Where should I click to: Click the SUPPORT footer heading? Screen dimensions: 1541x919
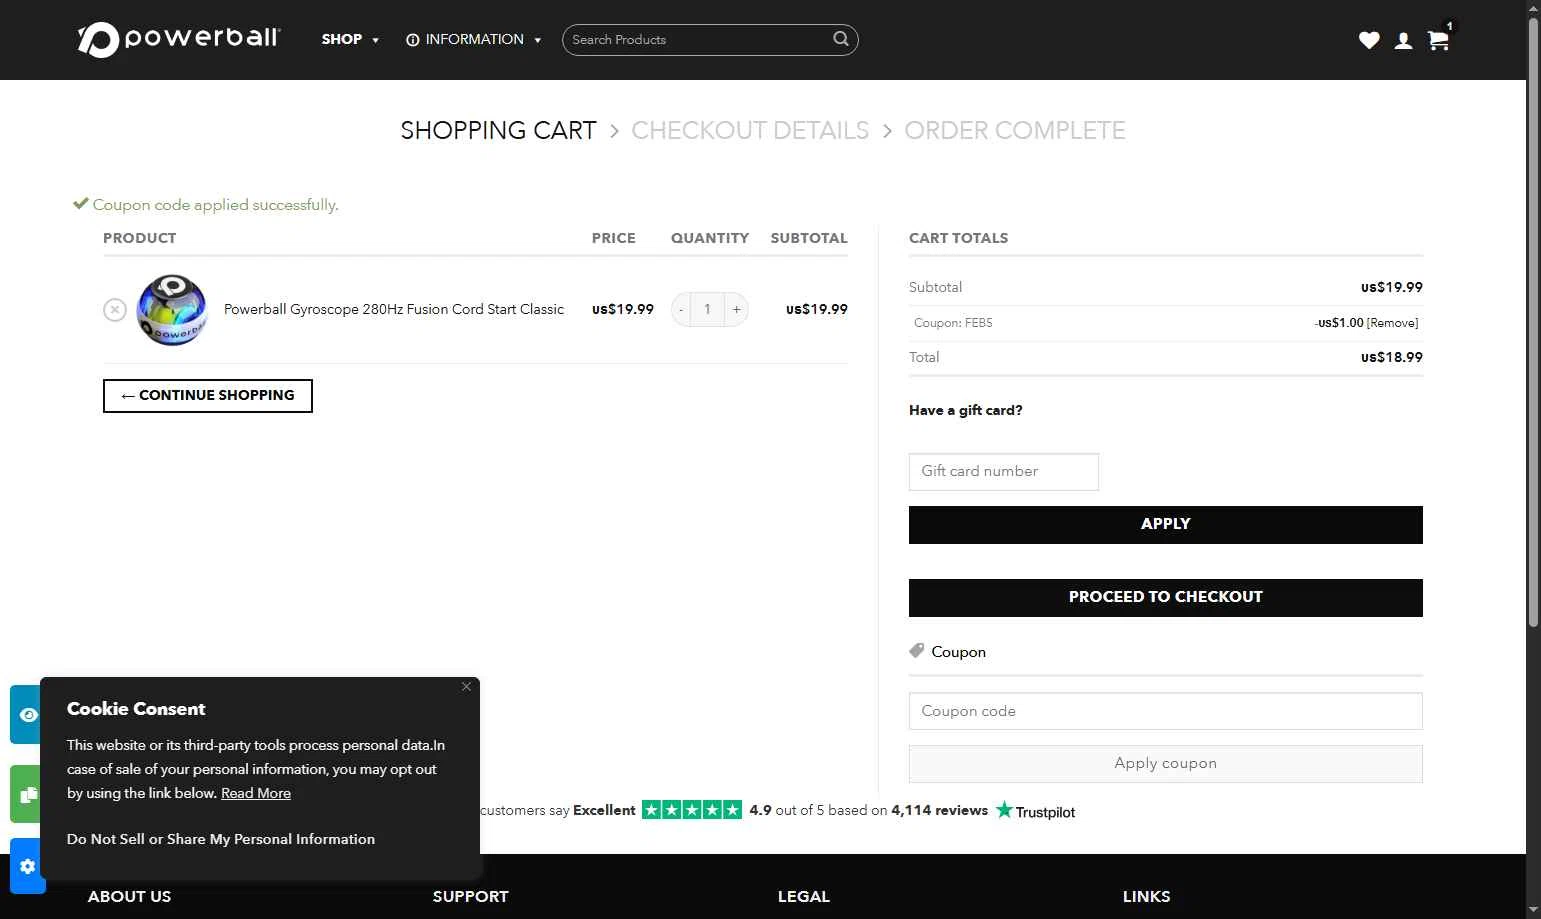470,896
